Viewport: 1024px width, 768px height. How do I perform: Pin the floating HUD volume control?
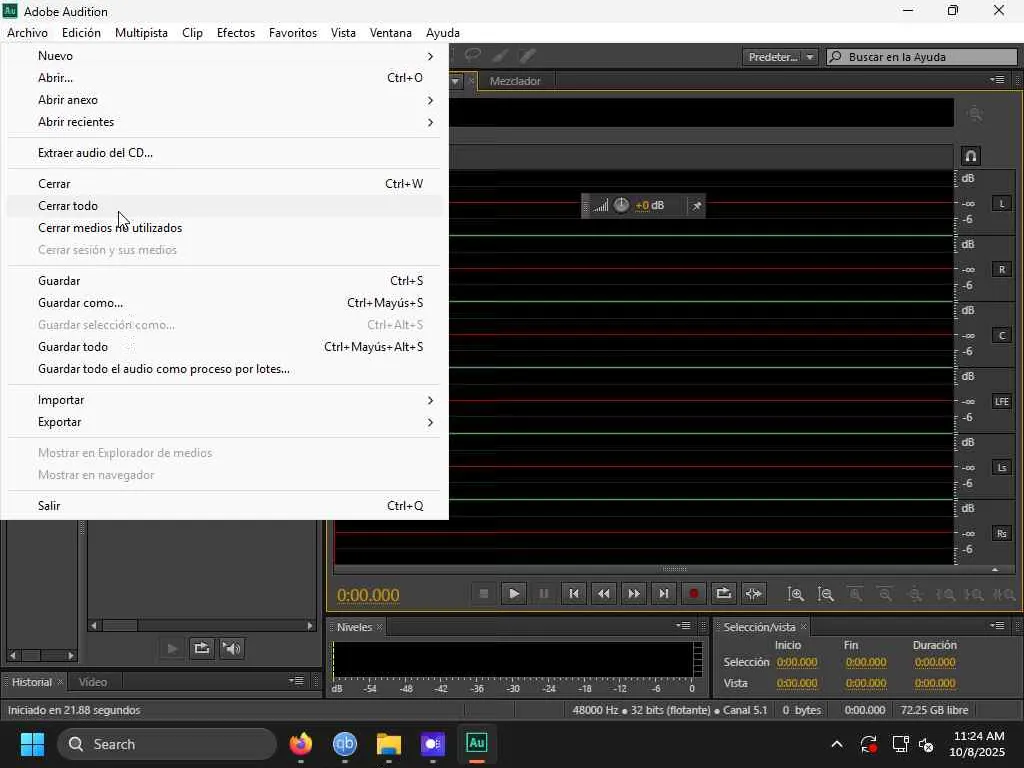(x=697, y=206)
